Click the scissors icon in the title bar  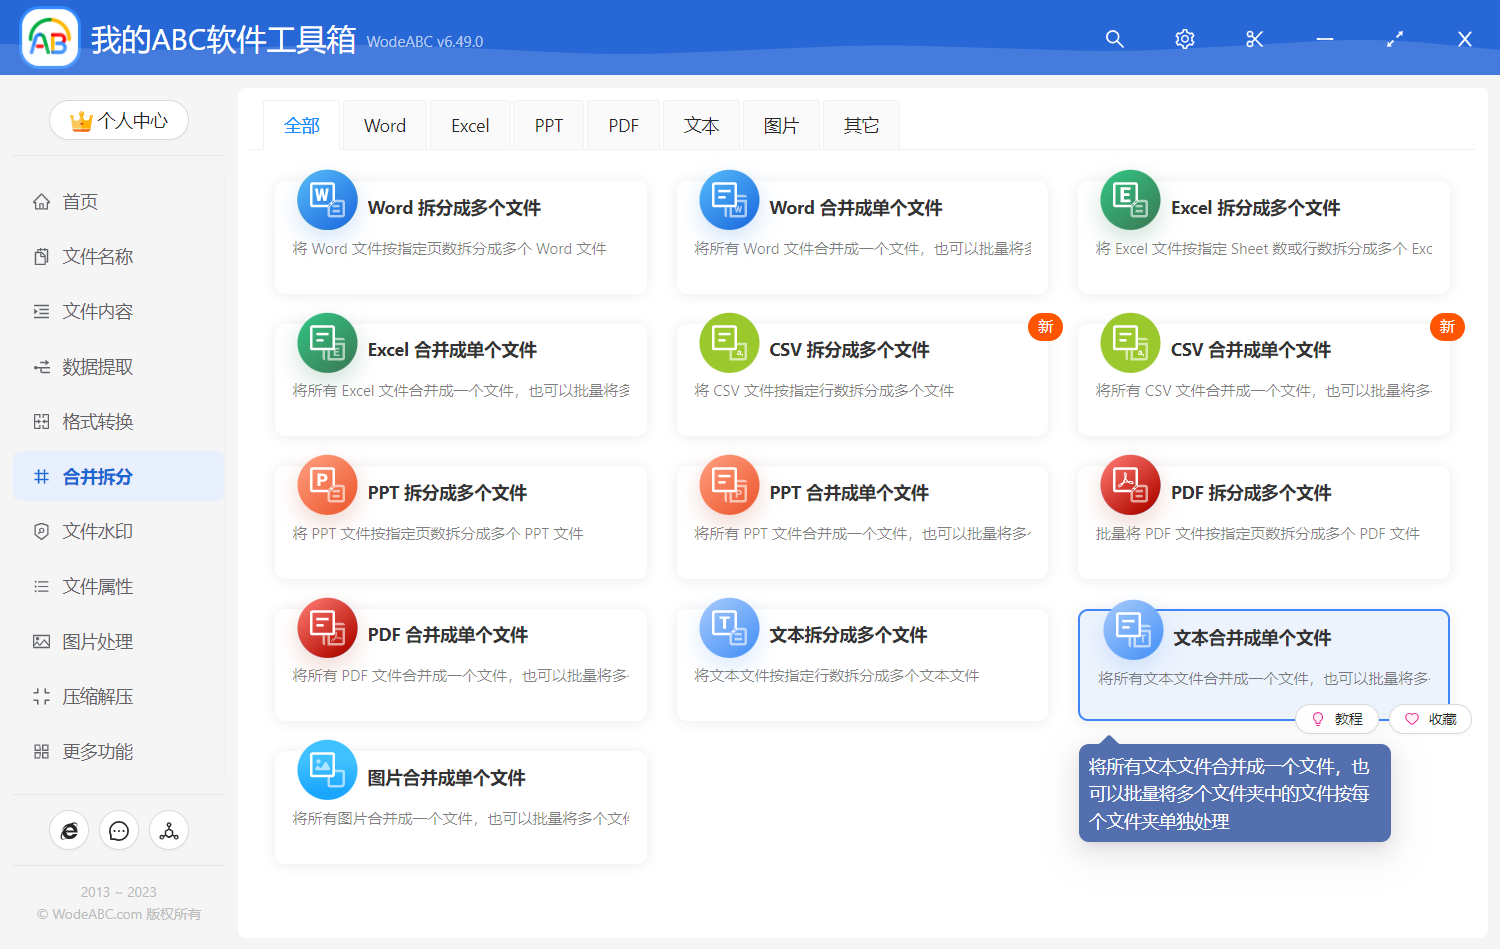click(x=1254, y=39)
